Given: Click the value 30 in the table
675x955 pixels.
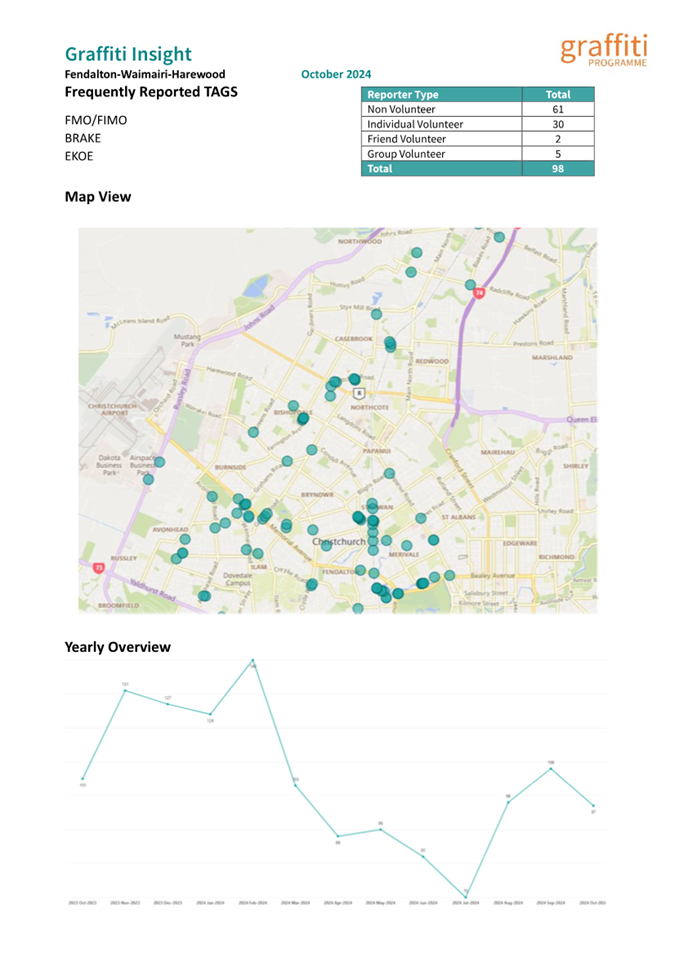Looking at the screenshot, I should [558, 124].
